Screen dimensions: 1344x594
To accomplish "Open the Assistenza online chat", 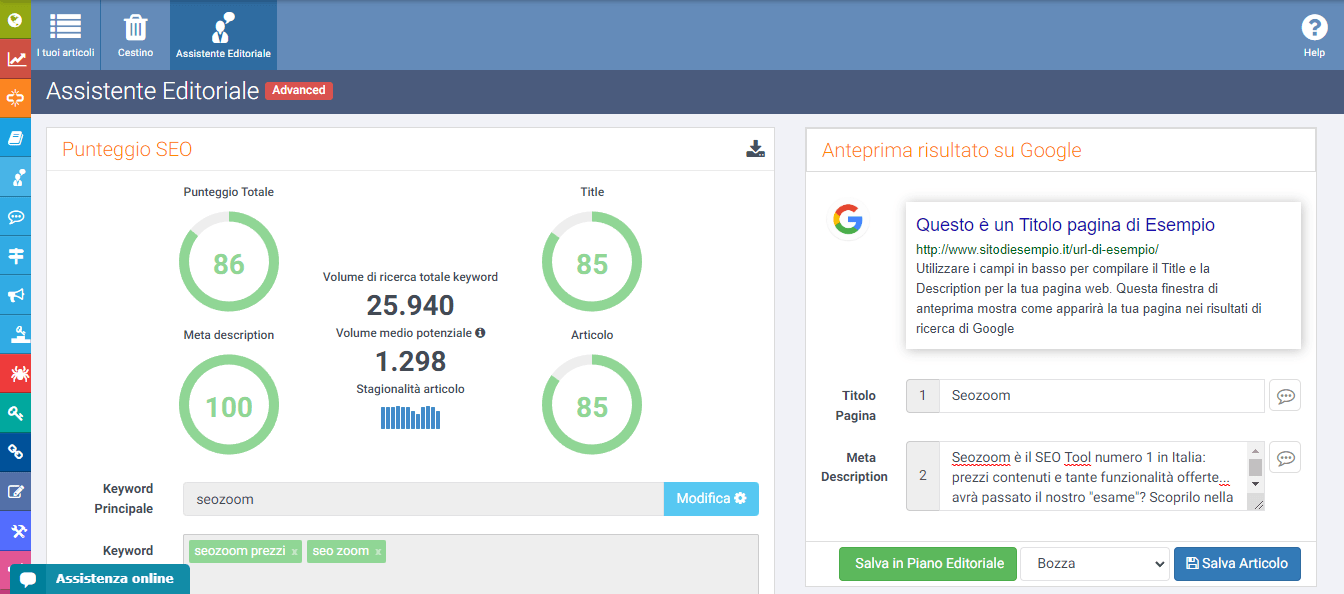I will (x=100, y=578).
